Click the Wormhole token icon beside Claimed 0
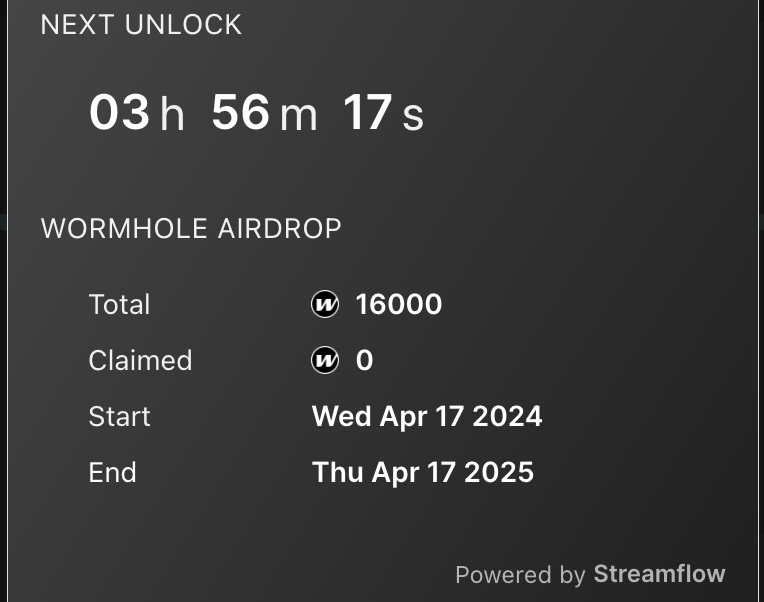This screenshot has width=764, height=602. tap(325, 361)
